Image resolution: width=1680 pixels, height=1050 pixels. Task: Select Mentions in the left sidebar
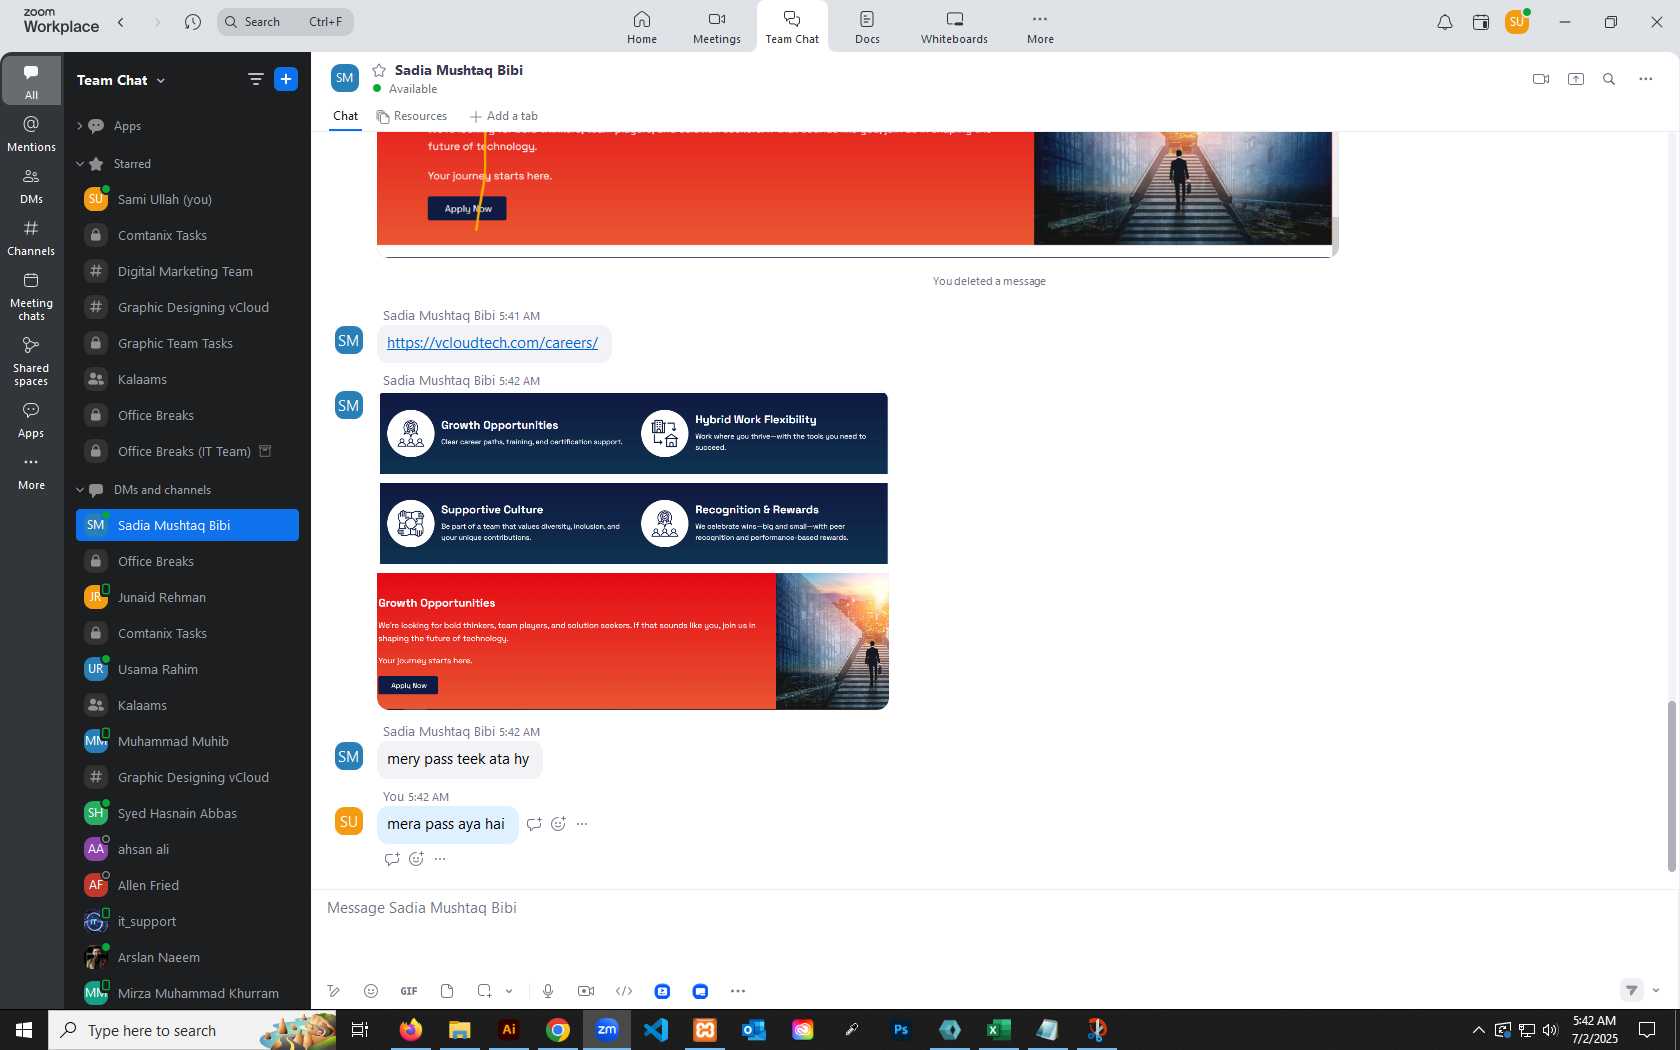point(31,134)
